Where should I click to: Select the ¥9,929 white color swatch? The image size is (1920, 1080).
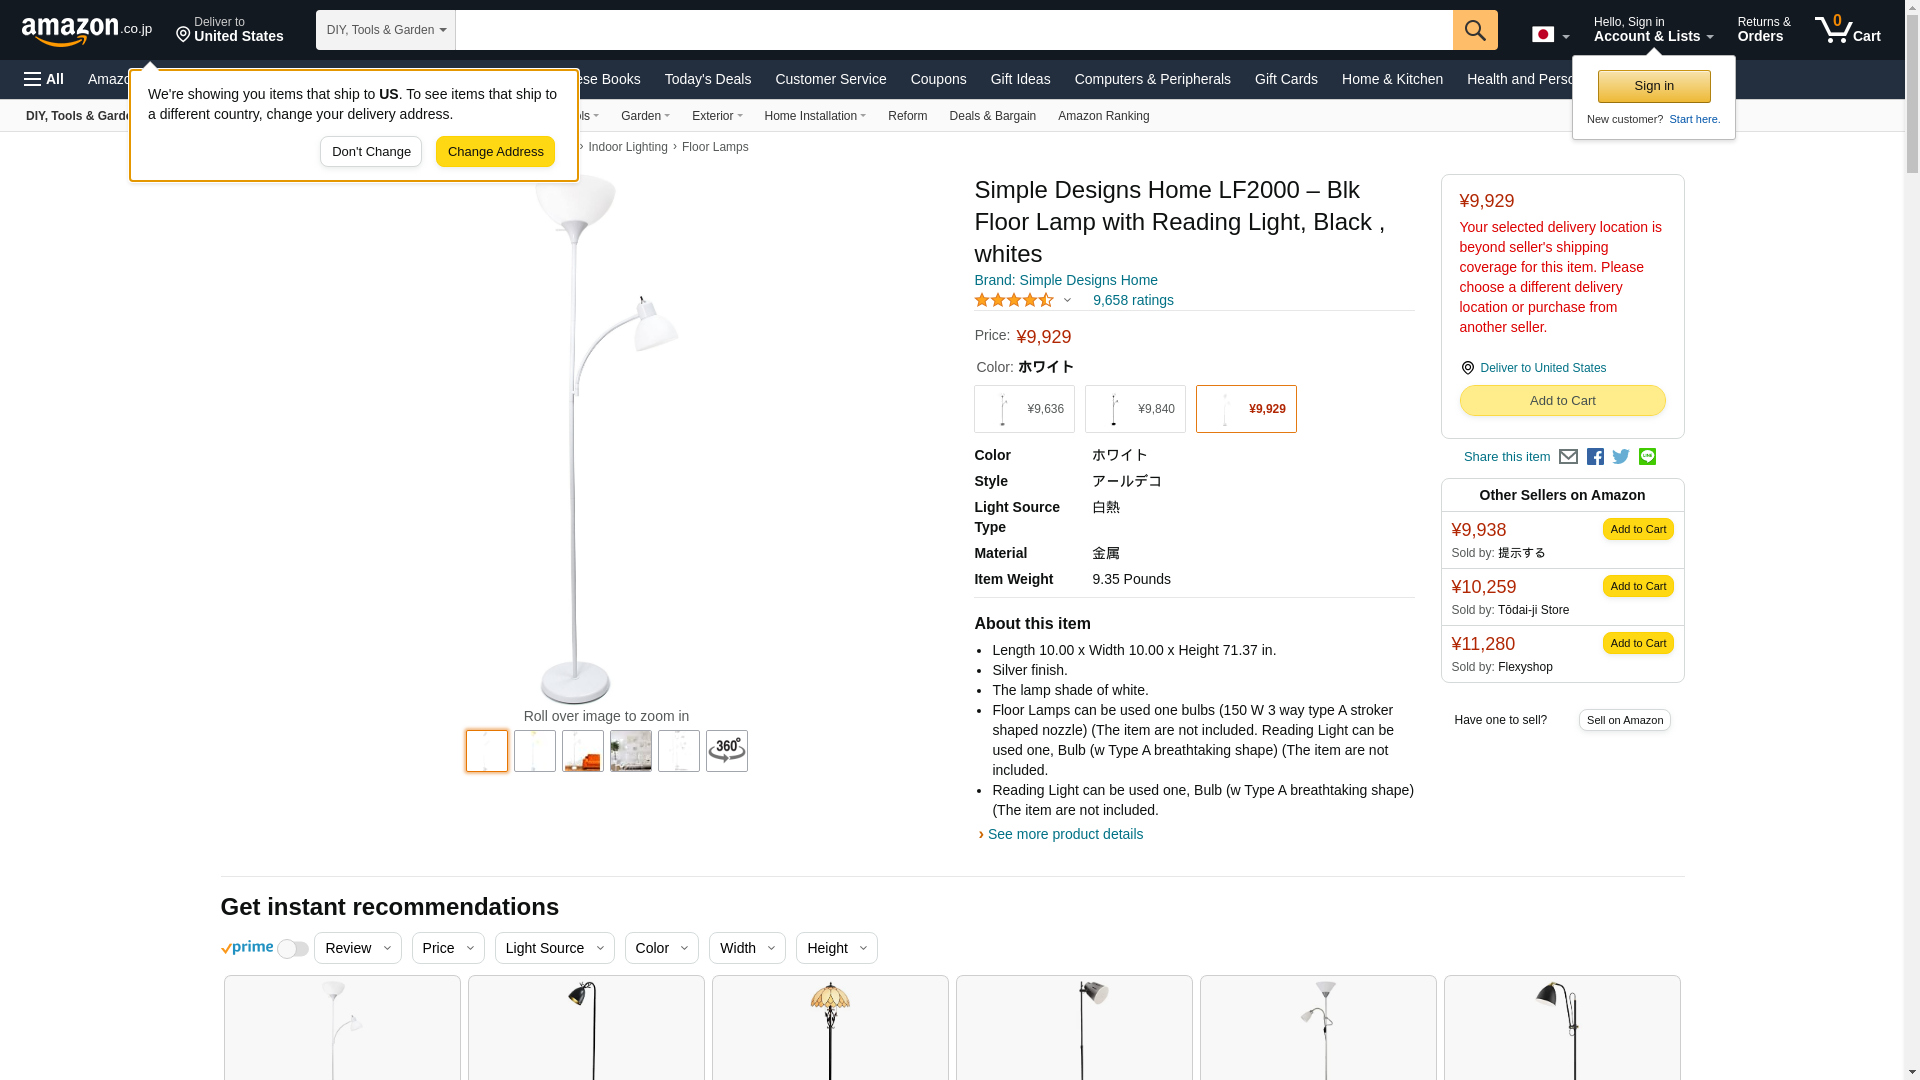1245,409
